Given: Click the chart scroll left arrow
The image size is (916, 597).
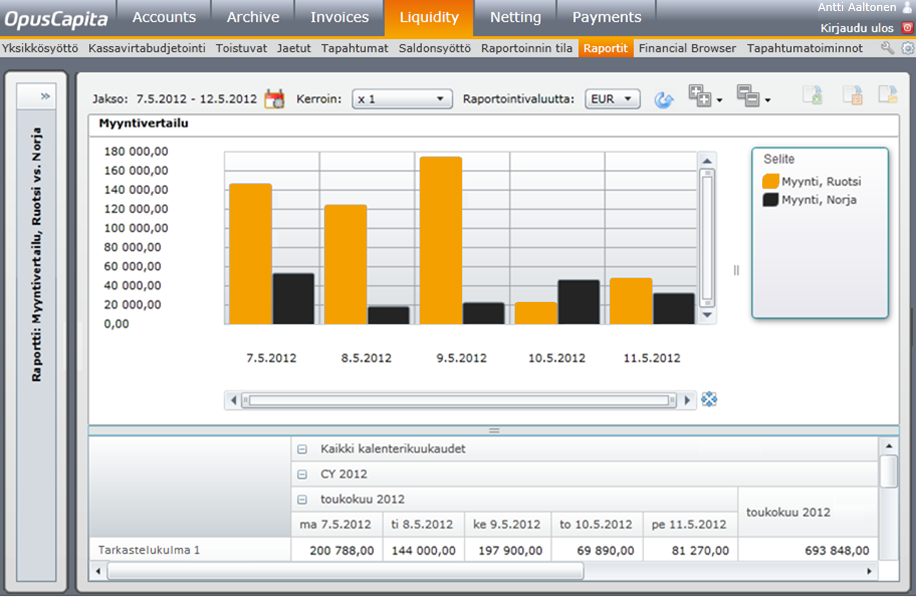Looking at the screenshot, I should [x=234, y=400].
